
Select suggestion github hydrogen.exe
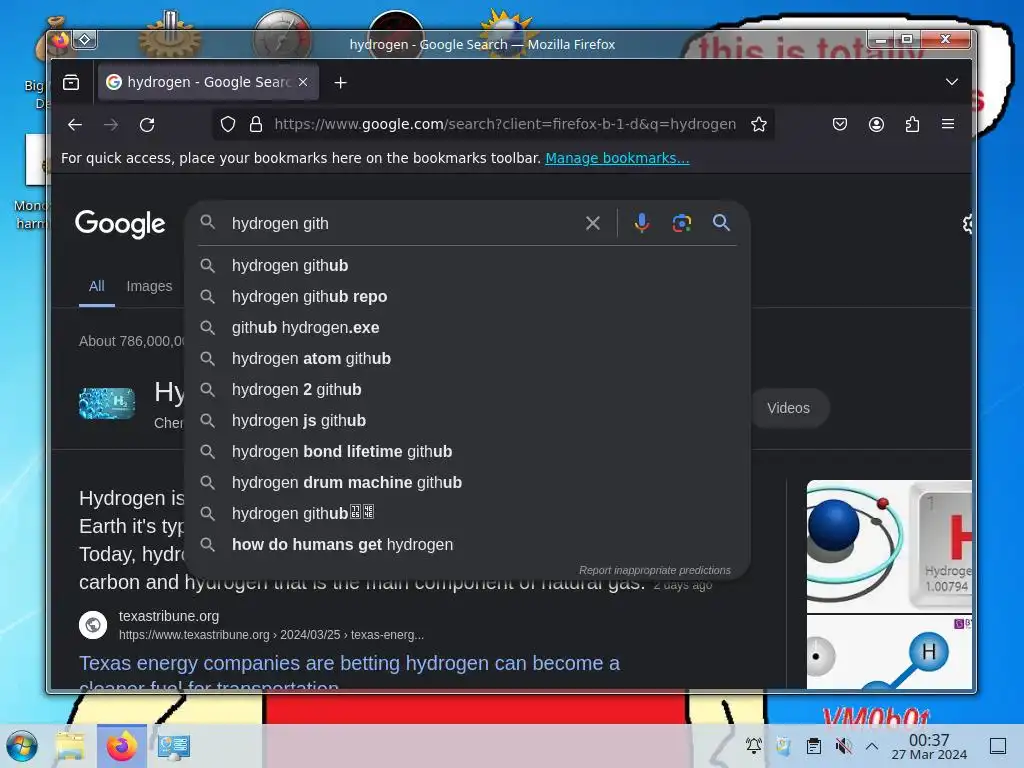[467, 328]
